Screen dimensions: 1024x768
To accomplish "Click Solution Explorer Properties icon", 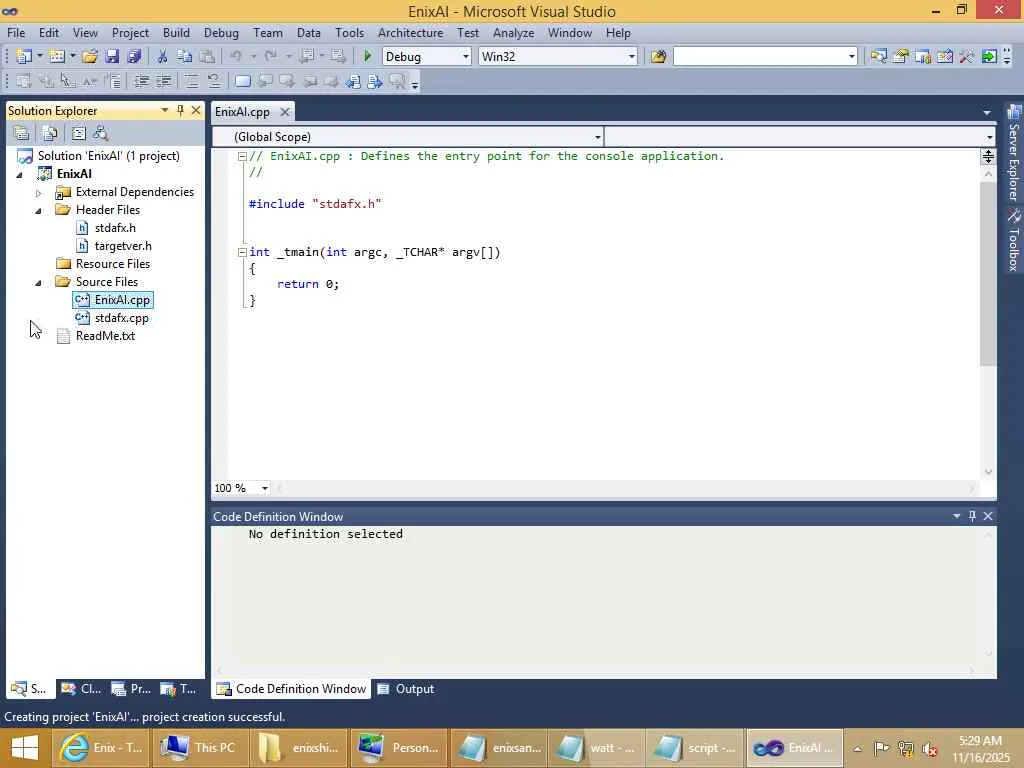I will pyautogui.click(x=22, y=133).
